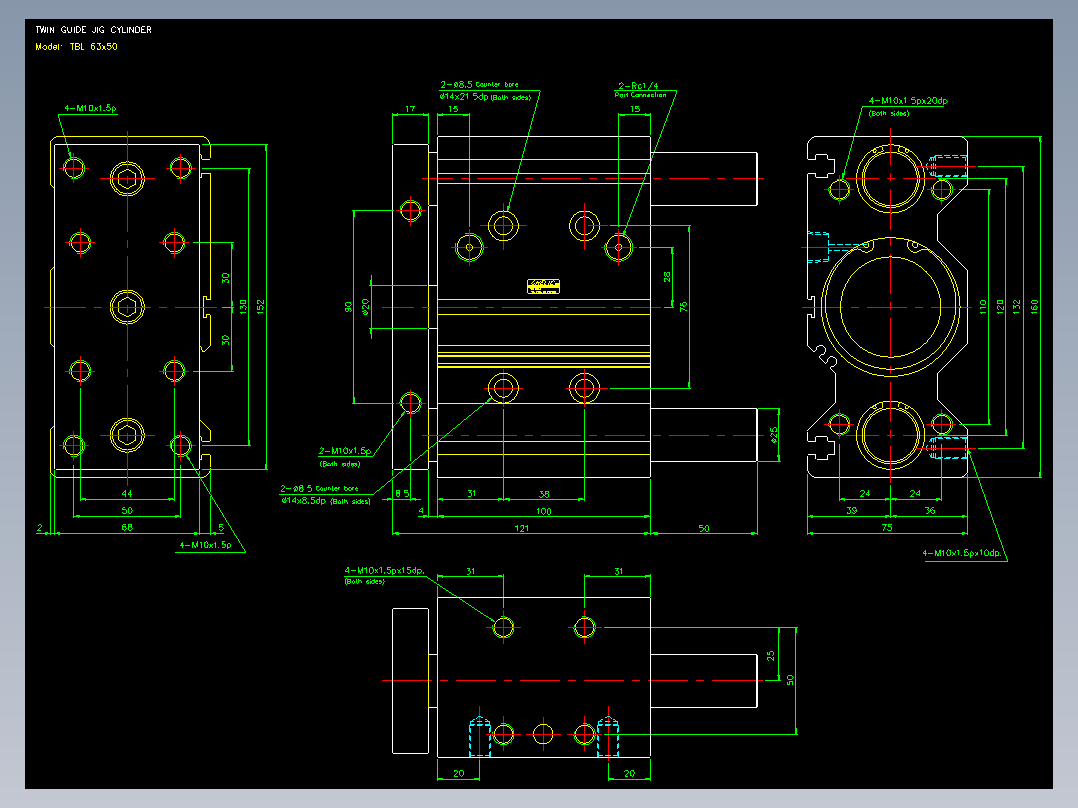1078x808 pixels.
Task: Select the "76" vertical dimension
Action: [683, 307]
